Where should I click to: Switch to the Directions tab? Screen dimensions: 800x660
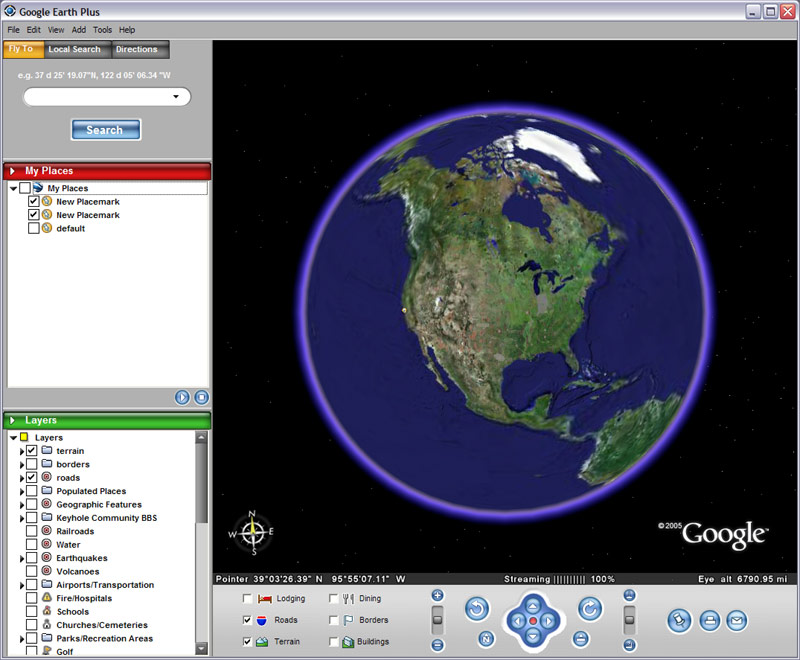pos(137,49)
